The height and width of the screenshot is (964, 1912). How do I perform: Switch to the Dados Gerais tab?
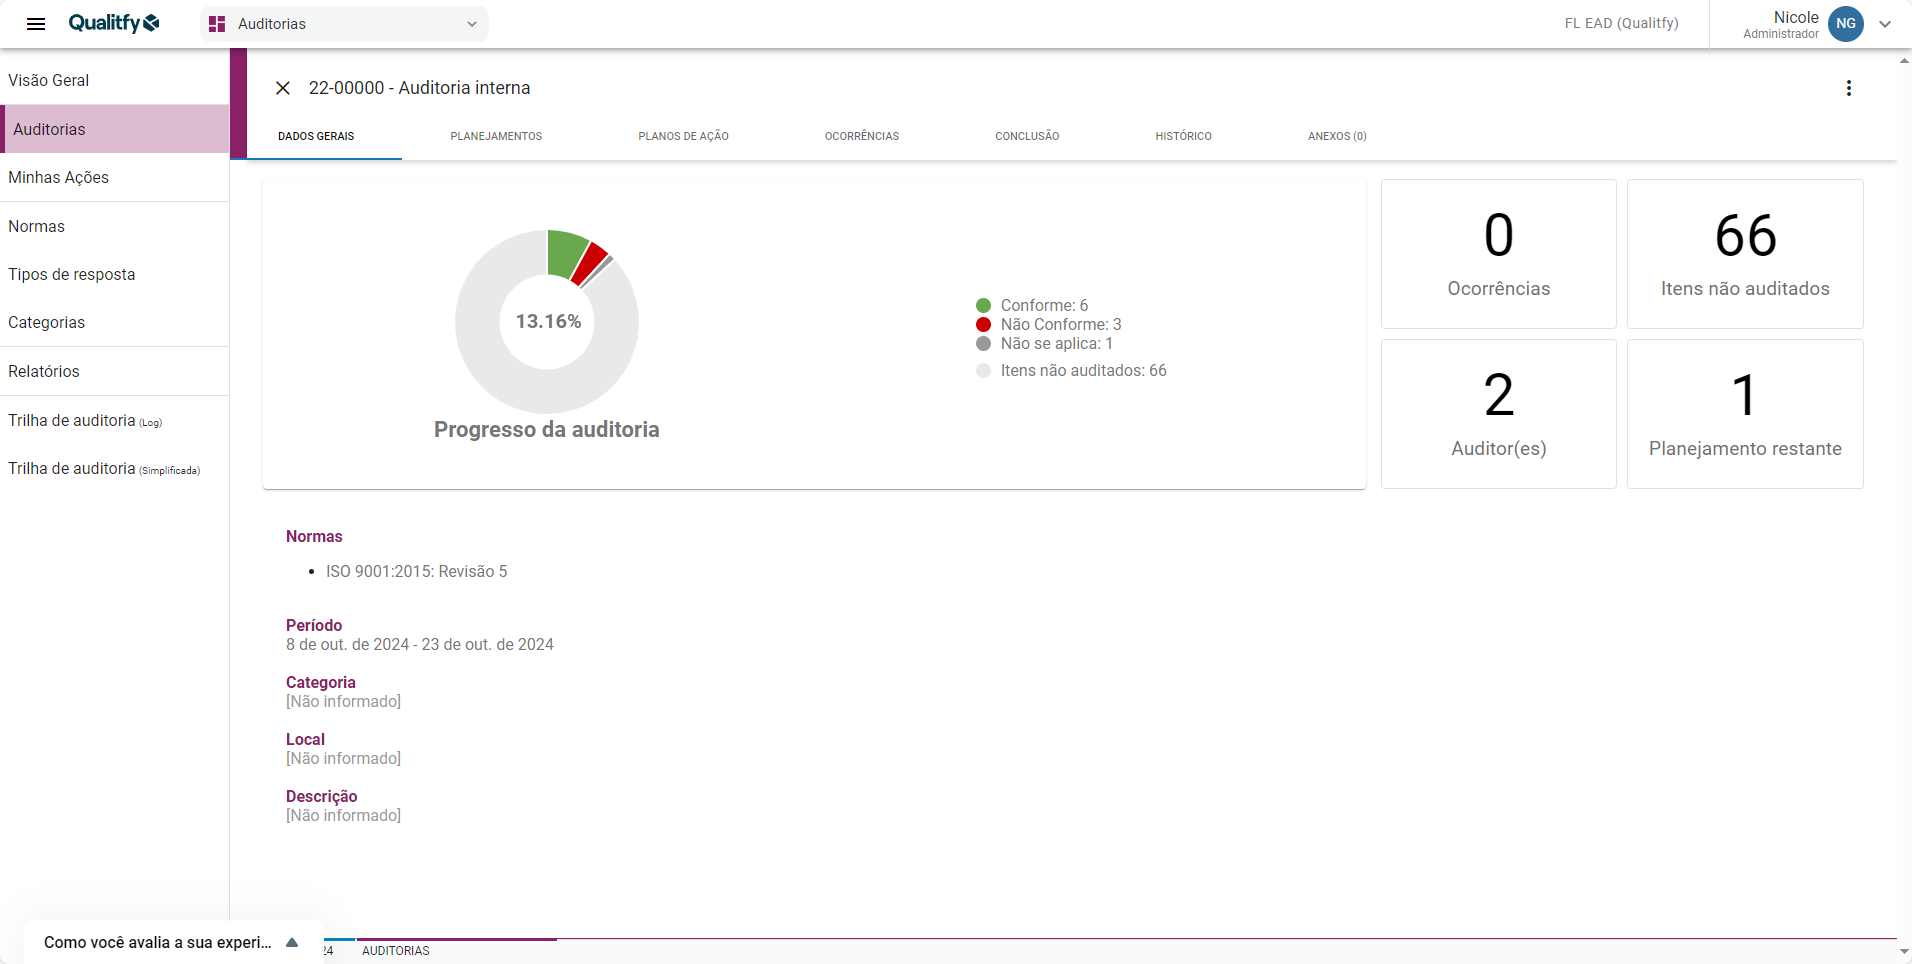316,136
